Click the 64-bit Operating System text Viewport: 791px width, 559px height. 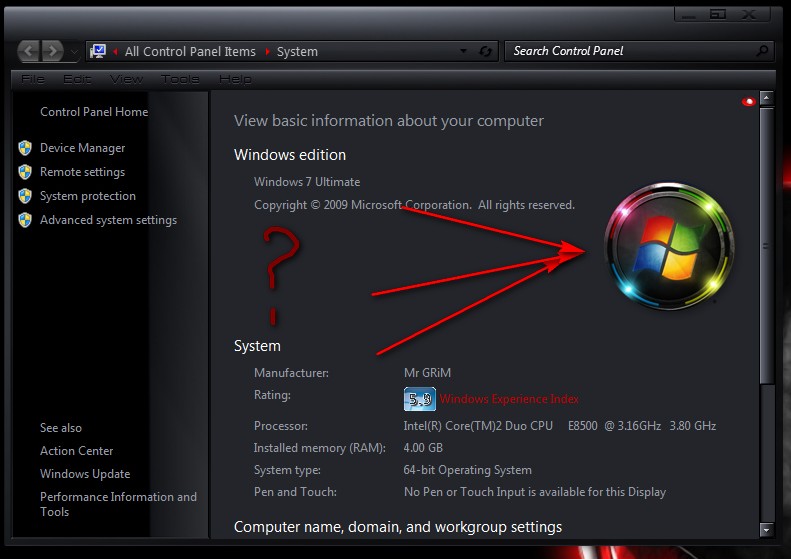[x=467, y=470]
